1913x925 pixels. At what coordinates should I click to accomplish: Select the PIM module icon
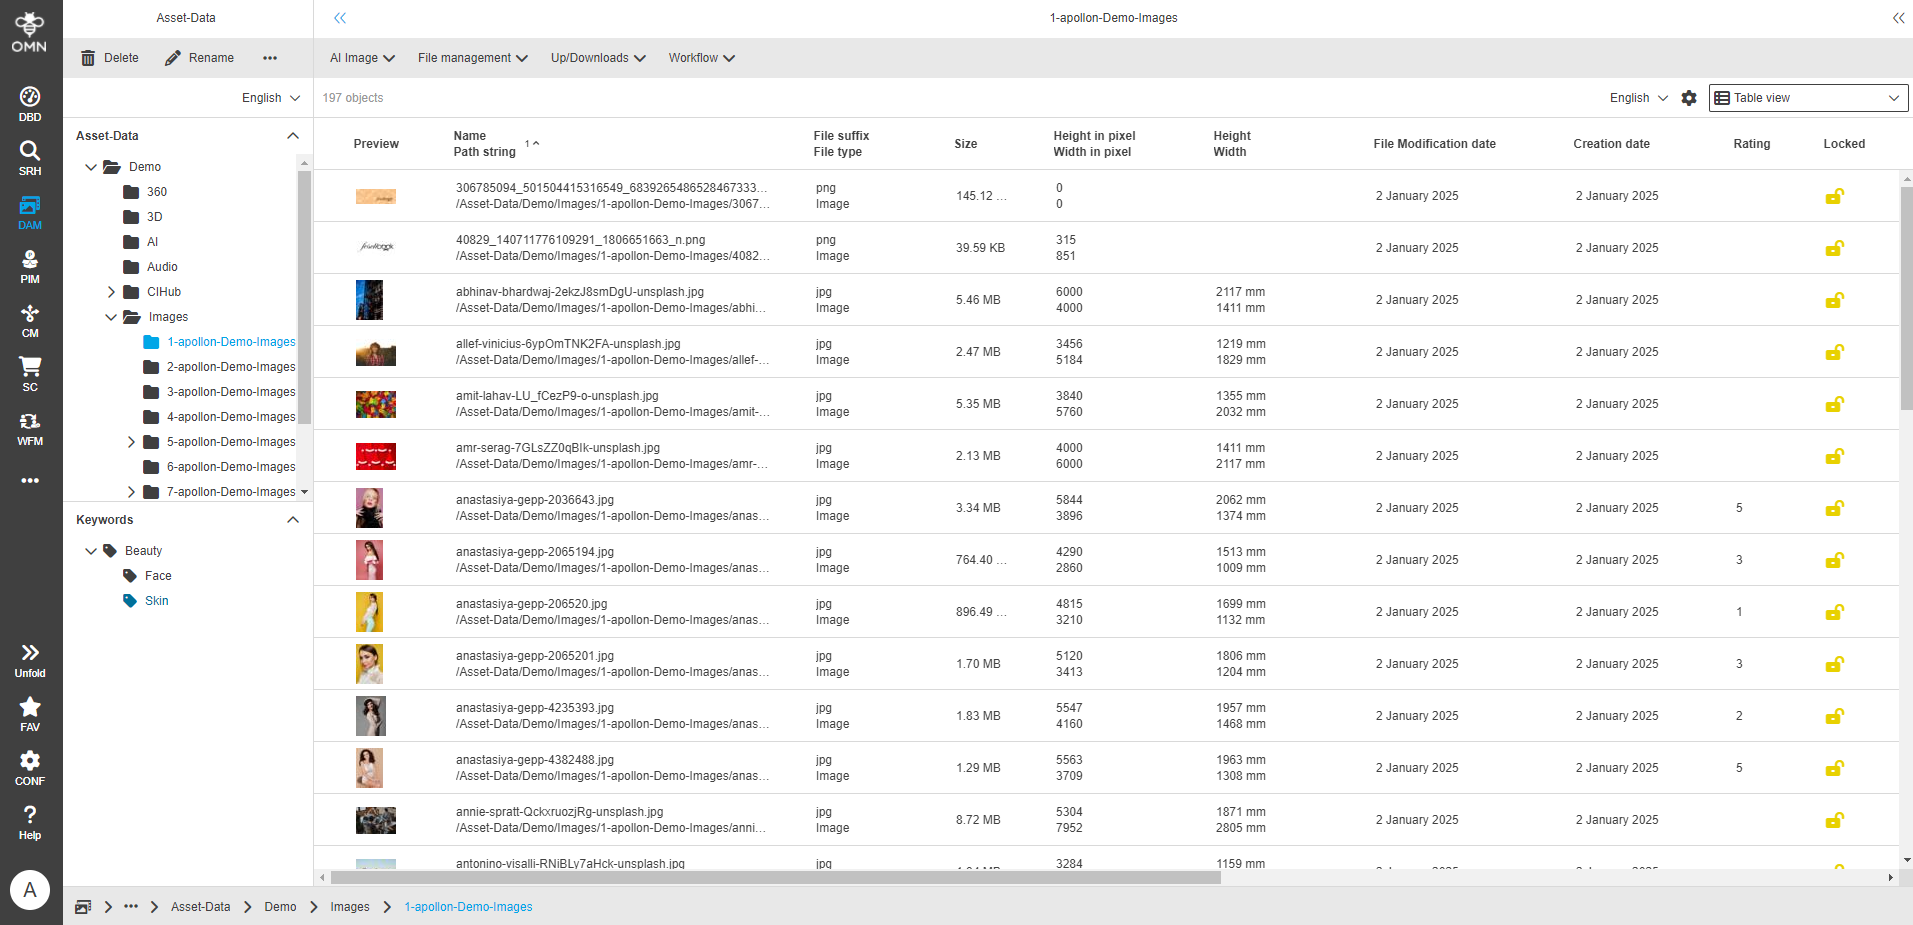(29, 265)
